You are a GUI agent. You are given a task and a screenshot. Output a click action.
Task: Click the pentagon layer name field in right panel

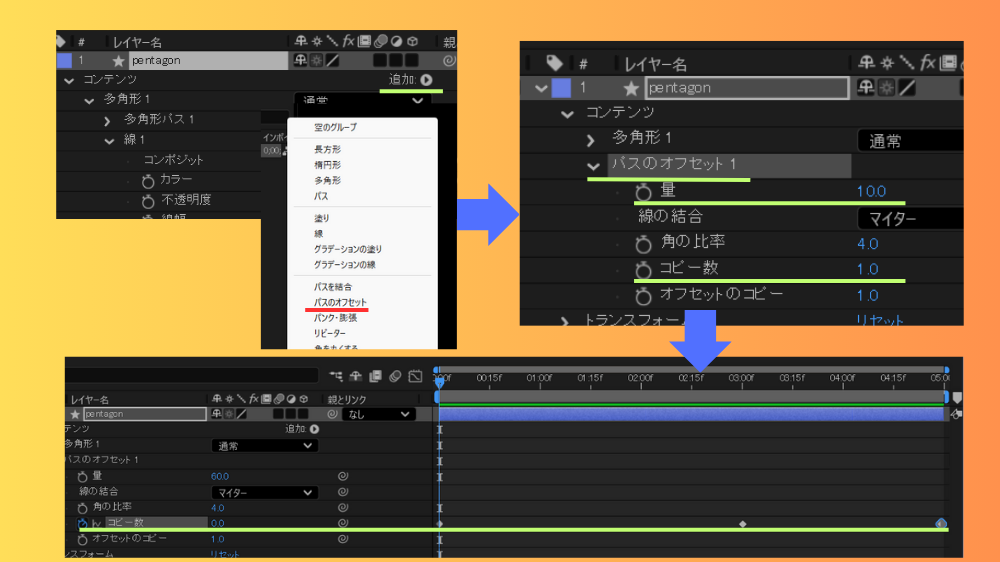[746, 88]
